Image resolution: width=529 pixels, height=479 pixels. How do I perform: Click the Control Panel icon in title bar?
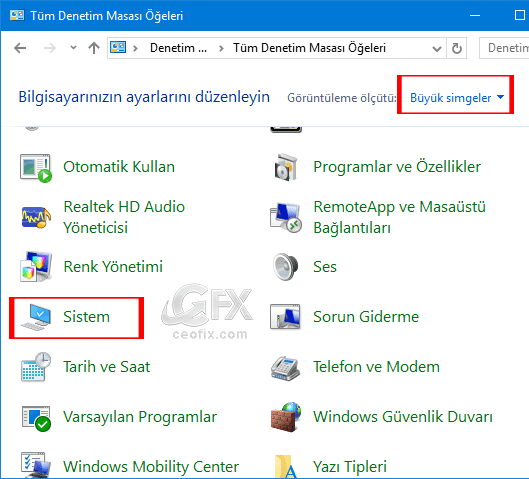pos(17,16)
